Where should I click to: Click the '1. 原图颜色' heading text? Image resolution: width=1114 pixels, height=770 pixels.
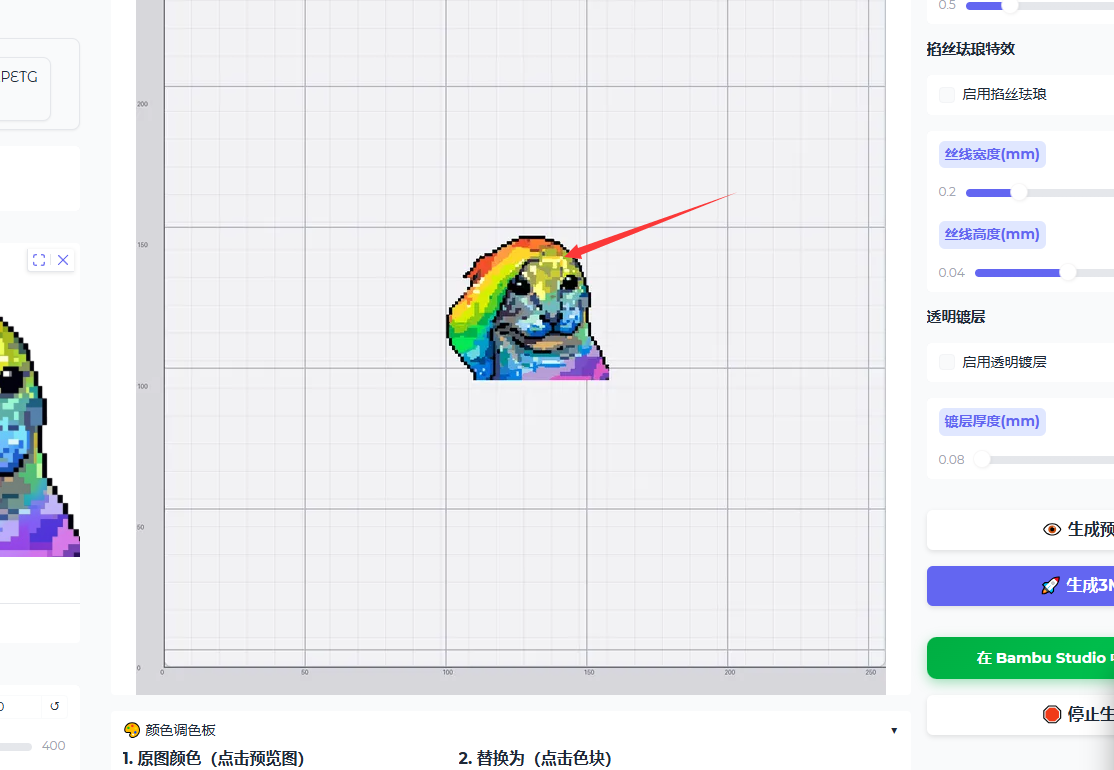[213, 759]
